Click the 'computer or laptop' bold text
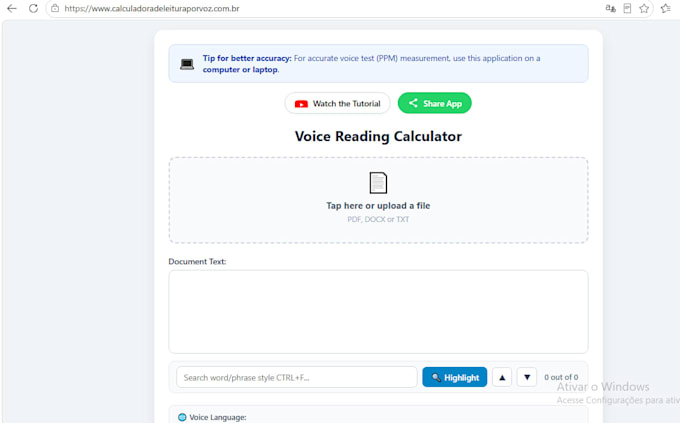The image size is (680, 423). point(240,69)
